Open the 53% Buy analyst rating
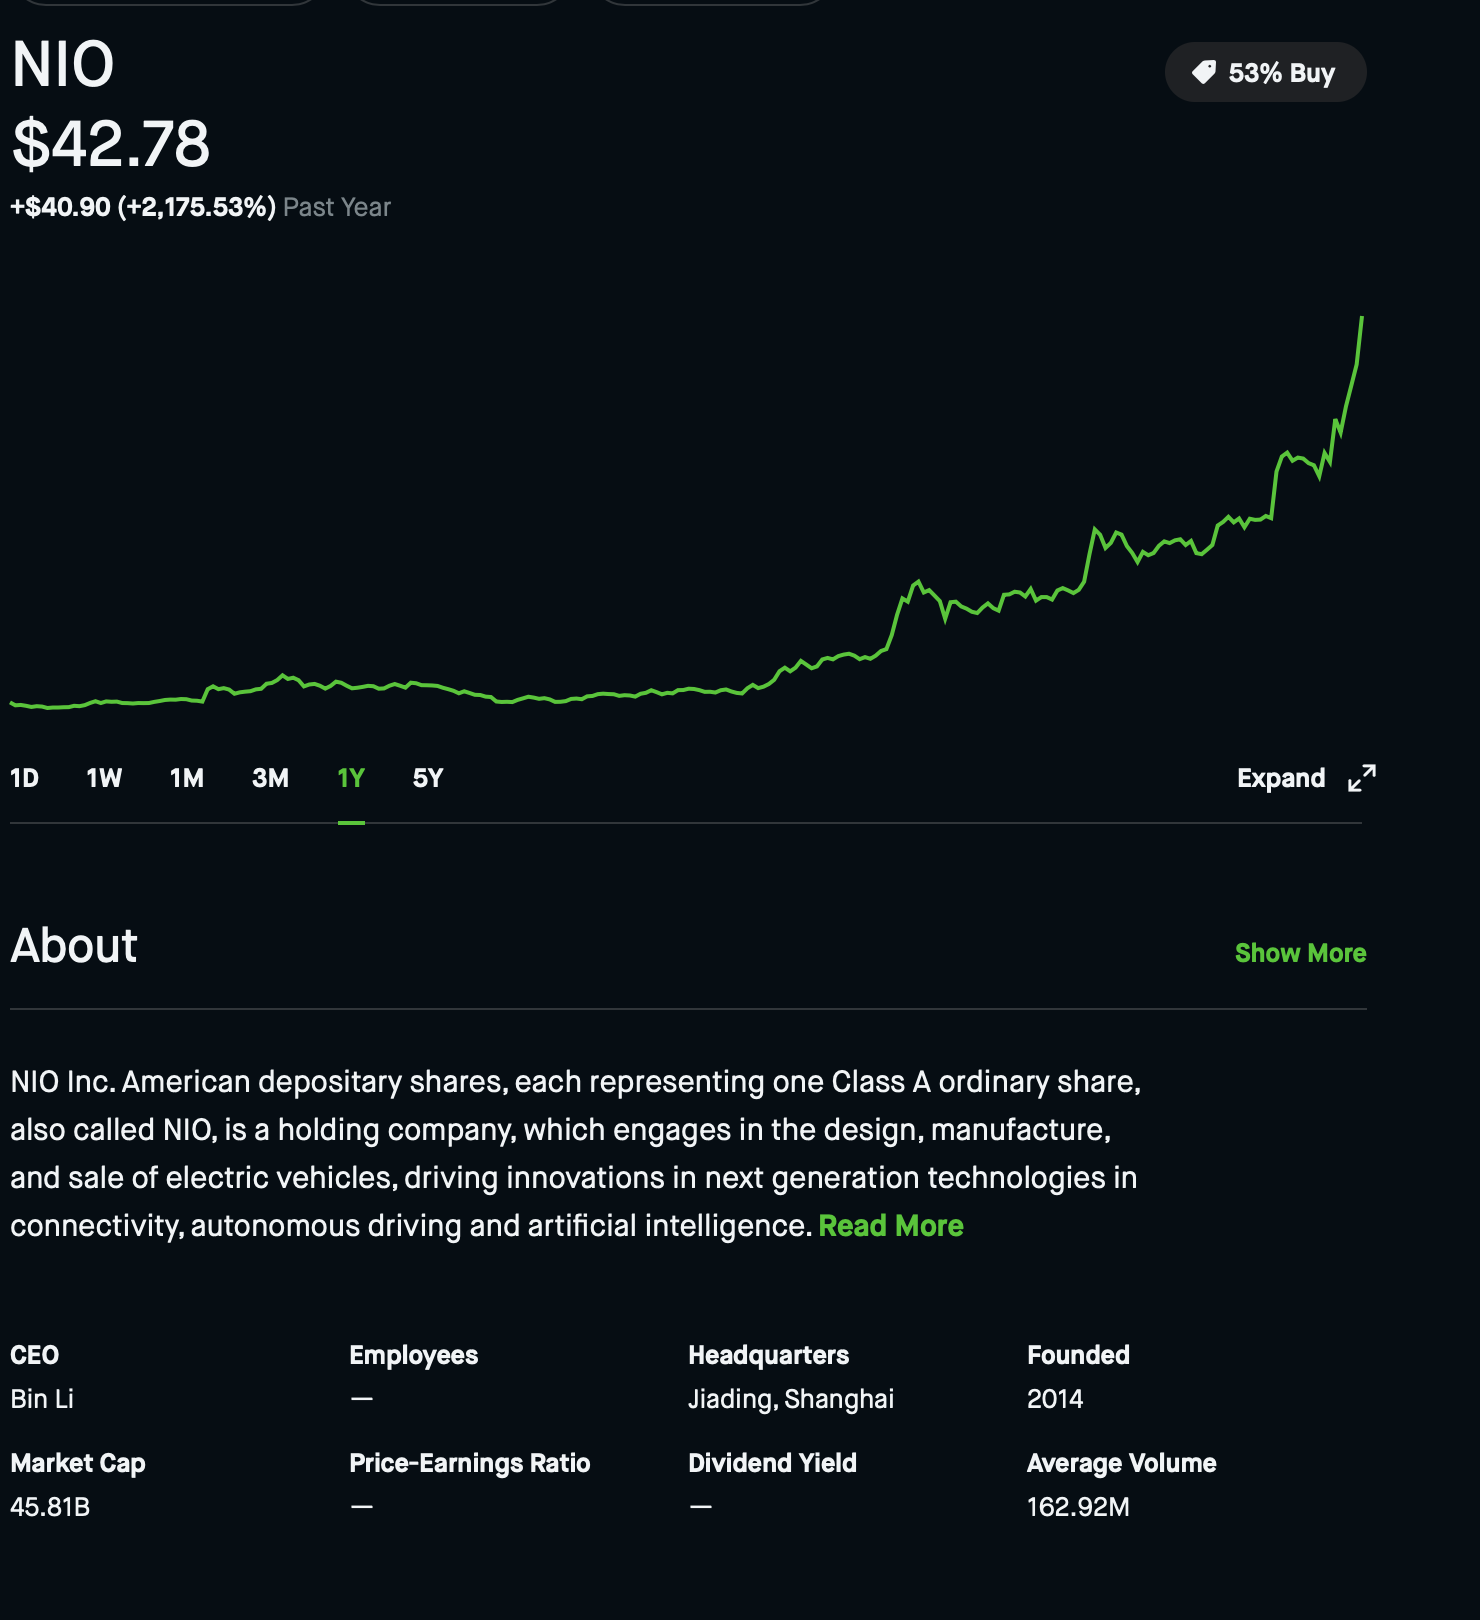Screen dimensions: 1480x1620 (x=1265, y=72)
